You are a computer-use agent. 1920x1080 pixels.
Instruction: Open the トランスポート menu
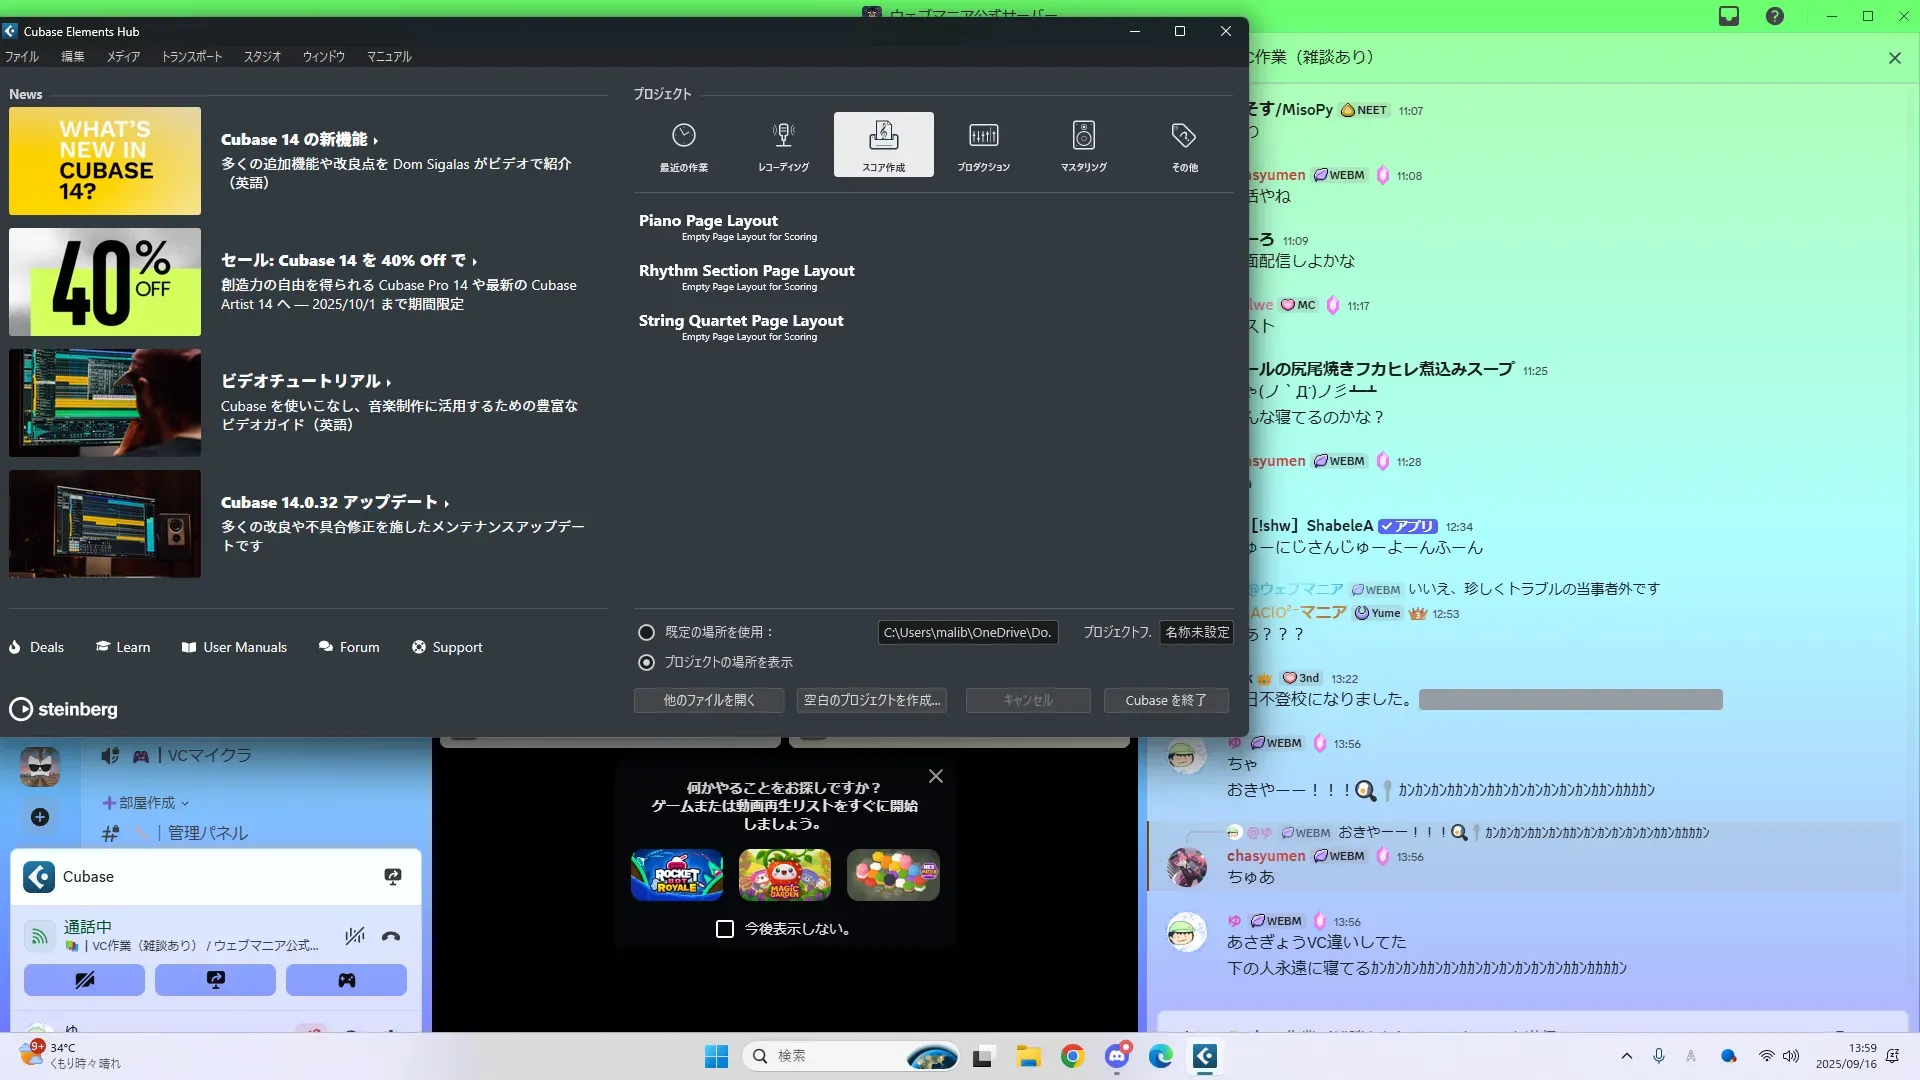point(191,57)
